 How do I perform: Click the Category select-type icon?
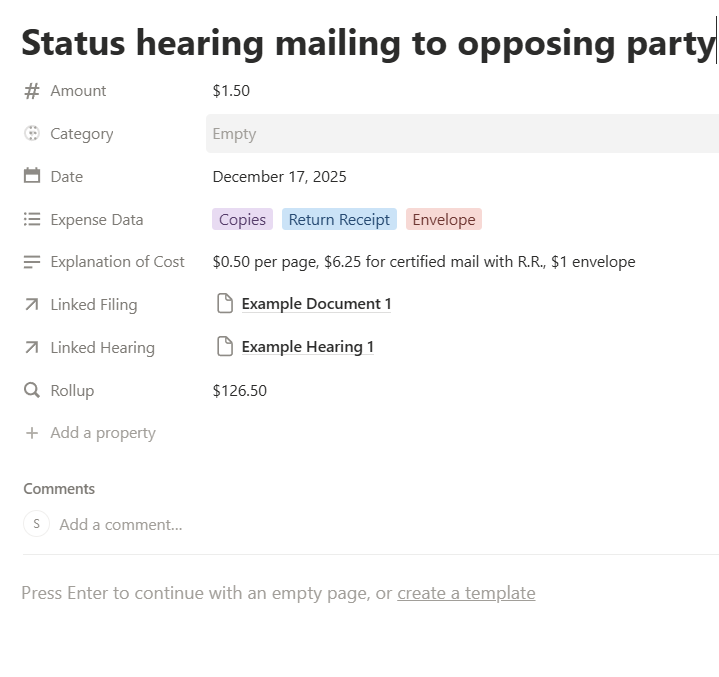pyautogui.click(x=32, y=134)
